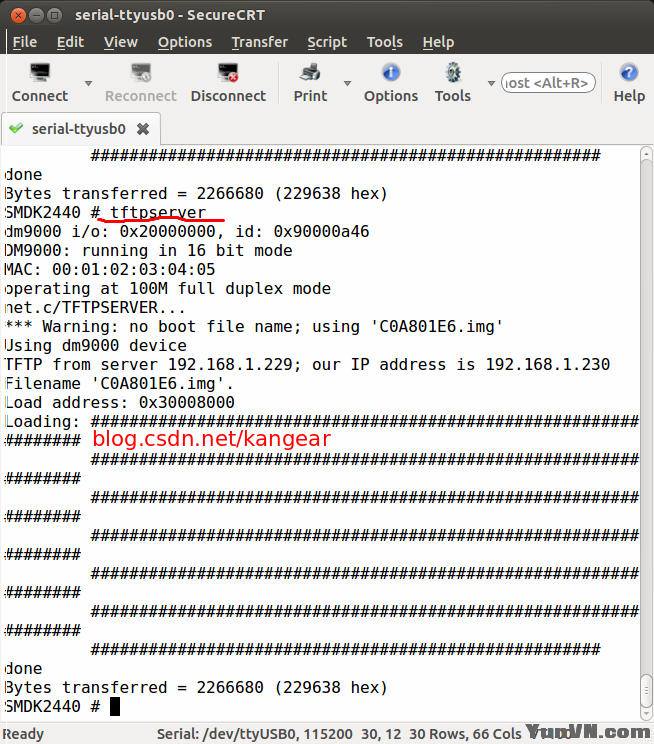Click 'Serial: /dev/ttyUSB0, 115200' in status bar
The height and width of the screenshot is (744, 654).
point(255,734)
